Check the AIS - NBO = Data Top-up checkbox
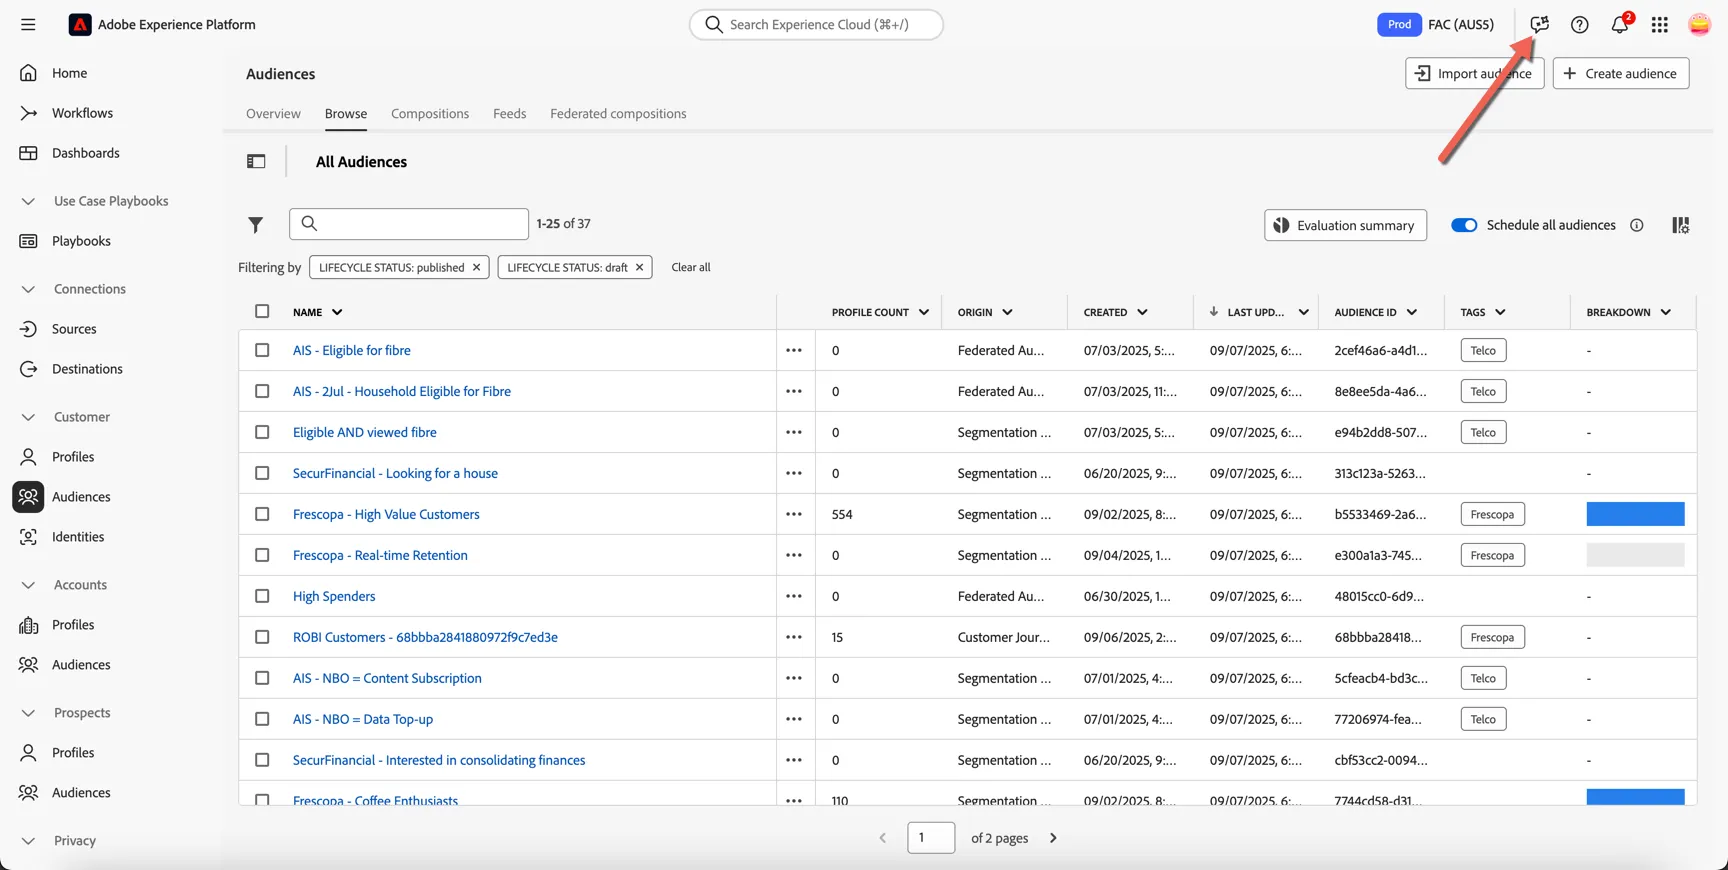Screen dimensions: 1728x870 click(x=262, y=719)
